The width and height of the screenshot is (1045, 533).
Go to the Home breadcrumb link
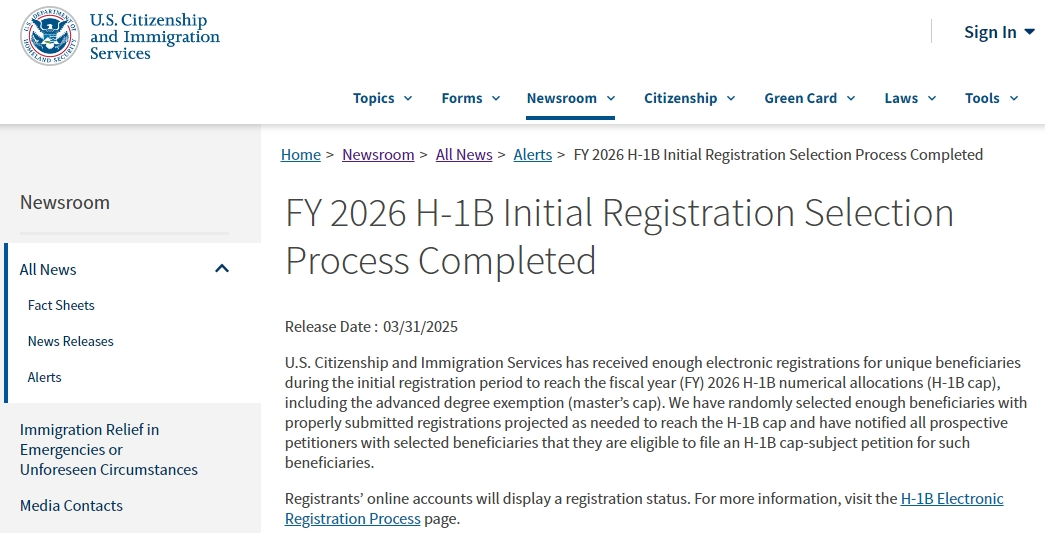(301, 154)
